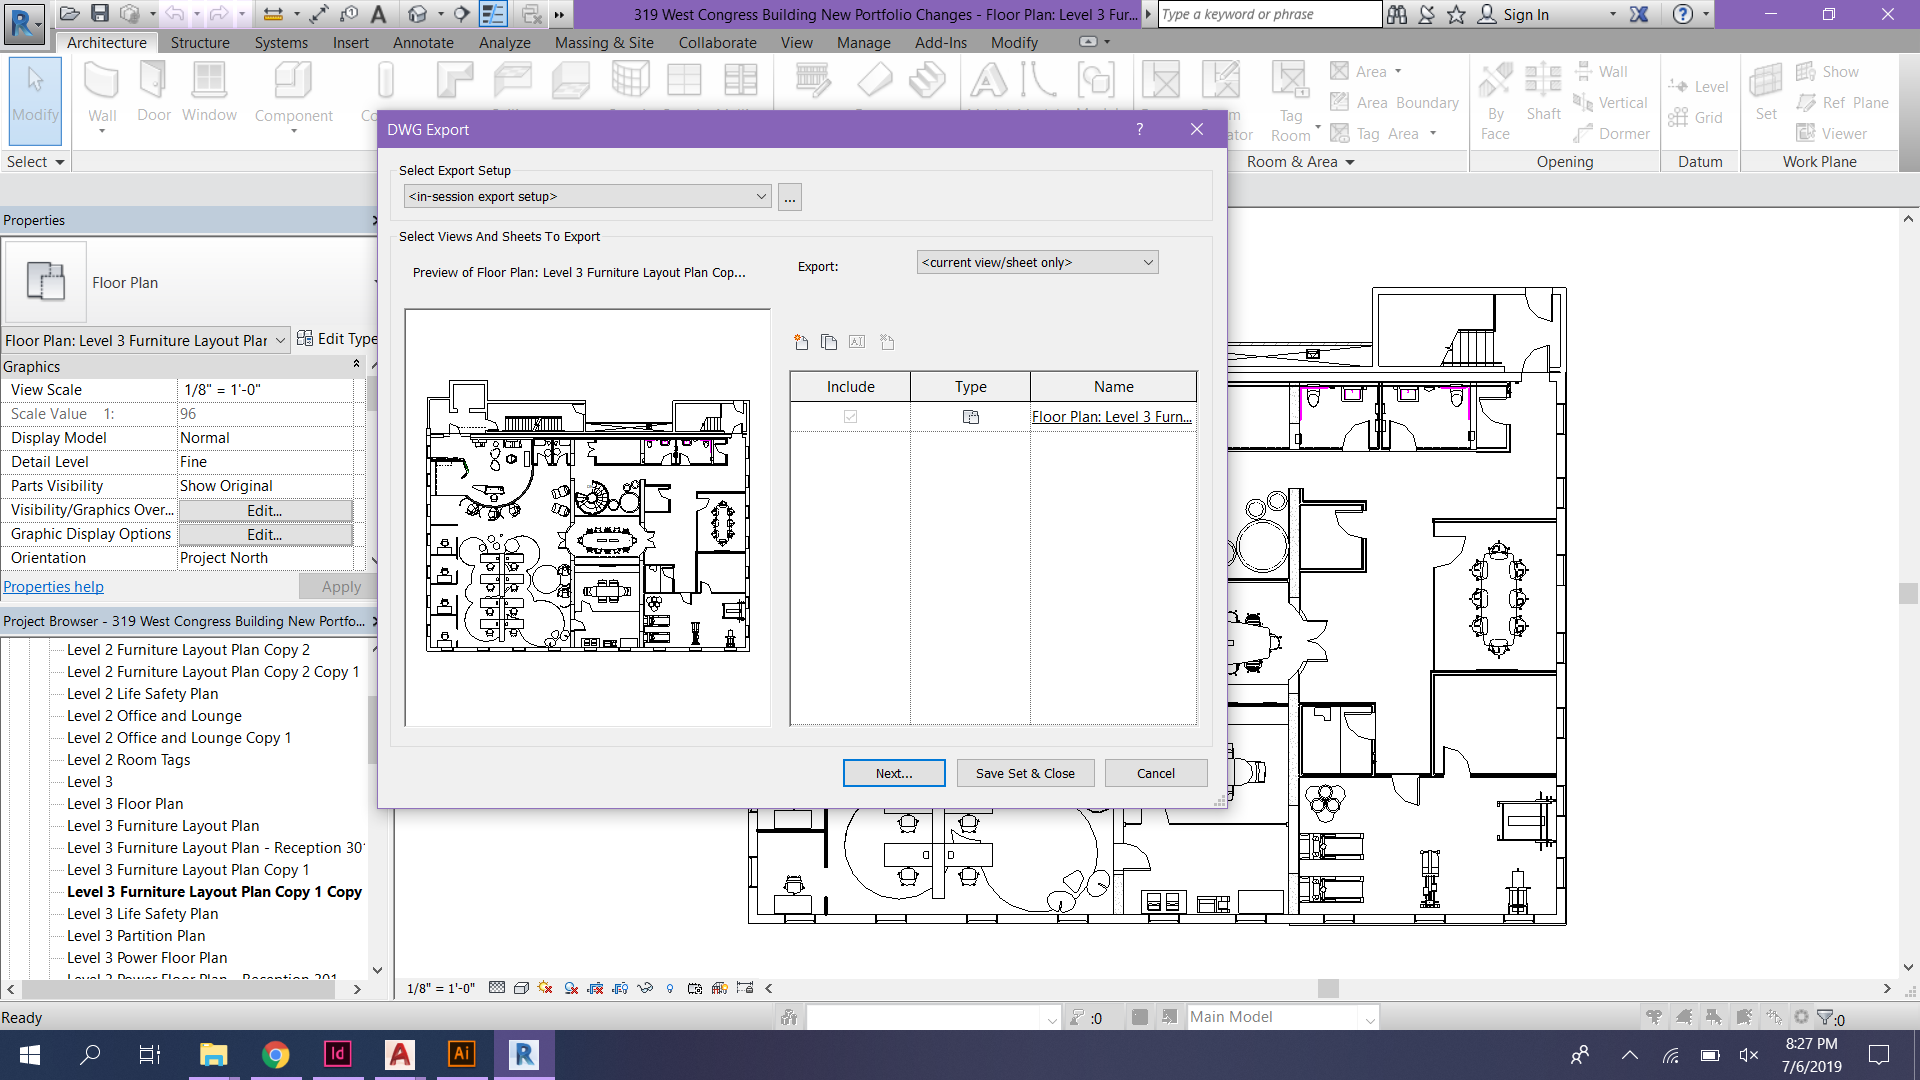1920x1080 pixels.
Task: Click Save Set & Close button
Action: pyautogui.click(x=1025, y=771)
